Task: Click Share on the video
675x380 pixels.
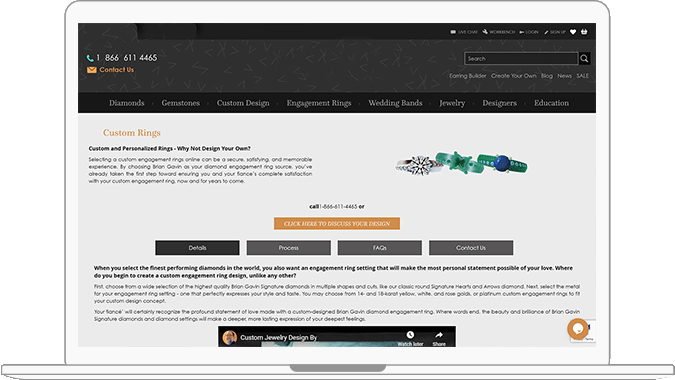Action: click(x=439, y=338)
